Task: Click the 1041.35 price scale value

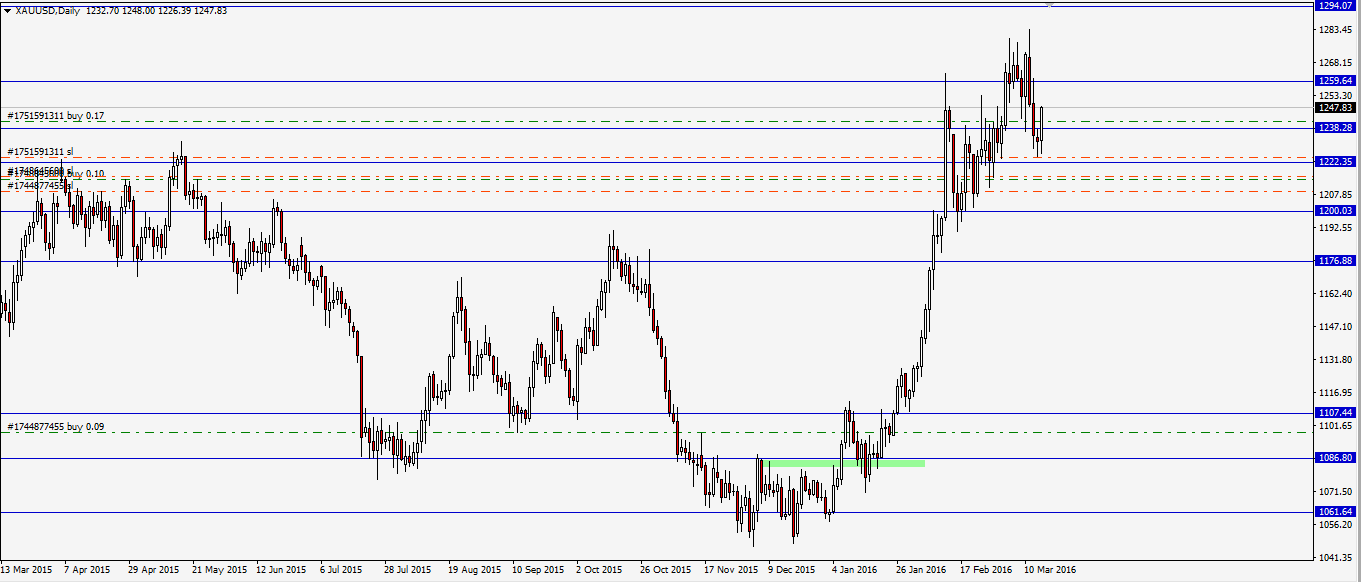Action: tap(1336, 558)
